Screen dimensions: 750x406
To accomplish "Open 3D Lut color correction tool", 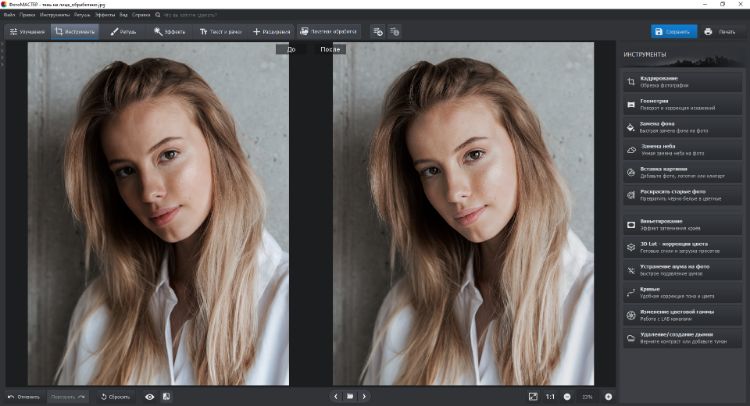I will tap(683, 247).
